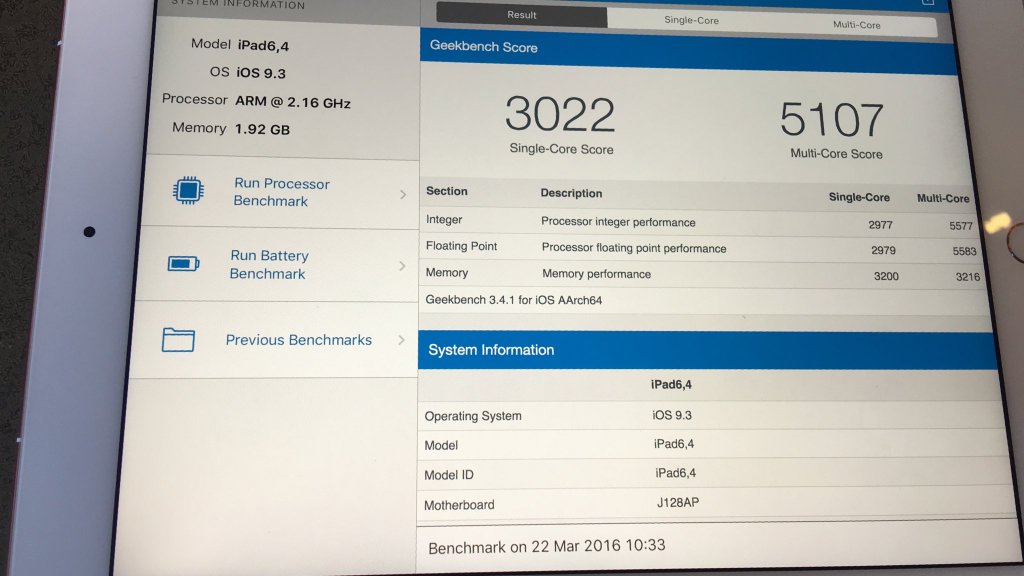Screen dimensions: 1024x576
Task: Select the Floating Point performance row
Action: coord(700,248)
